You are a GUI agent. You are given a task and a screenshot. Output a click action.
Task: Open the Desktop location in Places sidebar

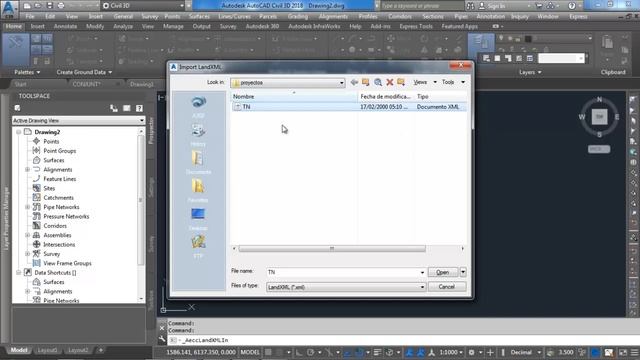[x=198, y=219]
